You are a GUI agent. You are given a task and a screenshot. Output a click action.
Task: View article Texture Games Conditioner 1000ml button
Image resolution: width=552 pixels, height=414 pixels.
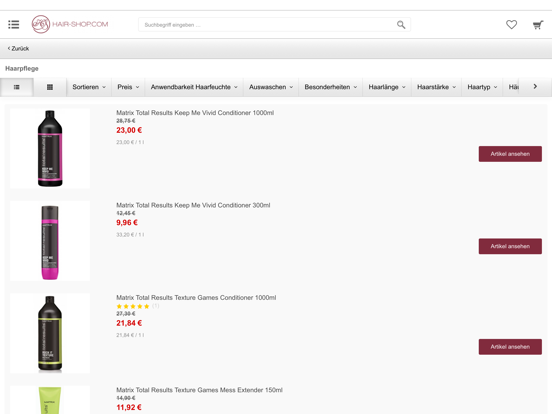[510, 347]
